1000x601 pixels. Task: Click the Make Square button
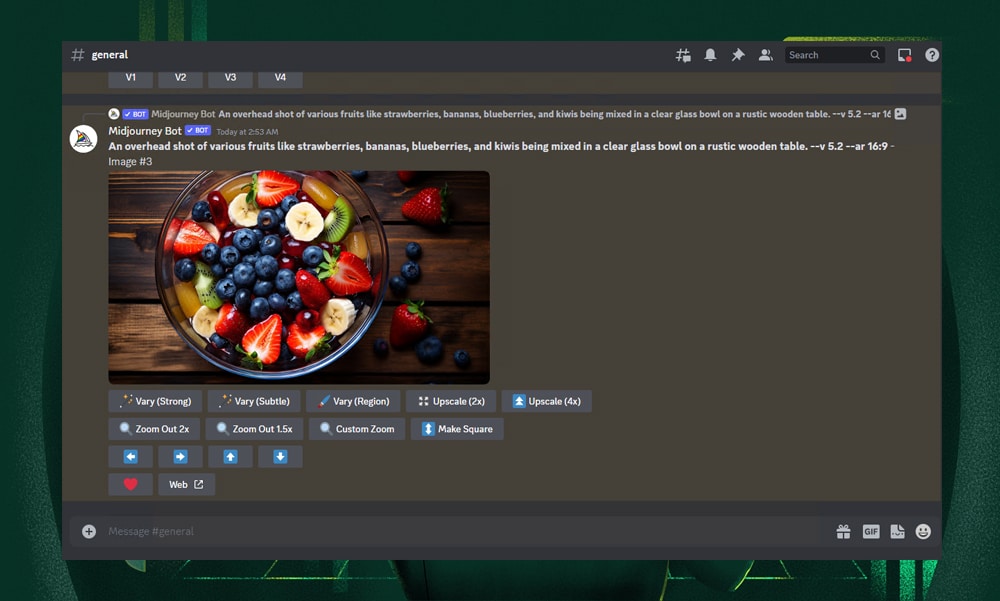pos(457,429)
